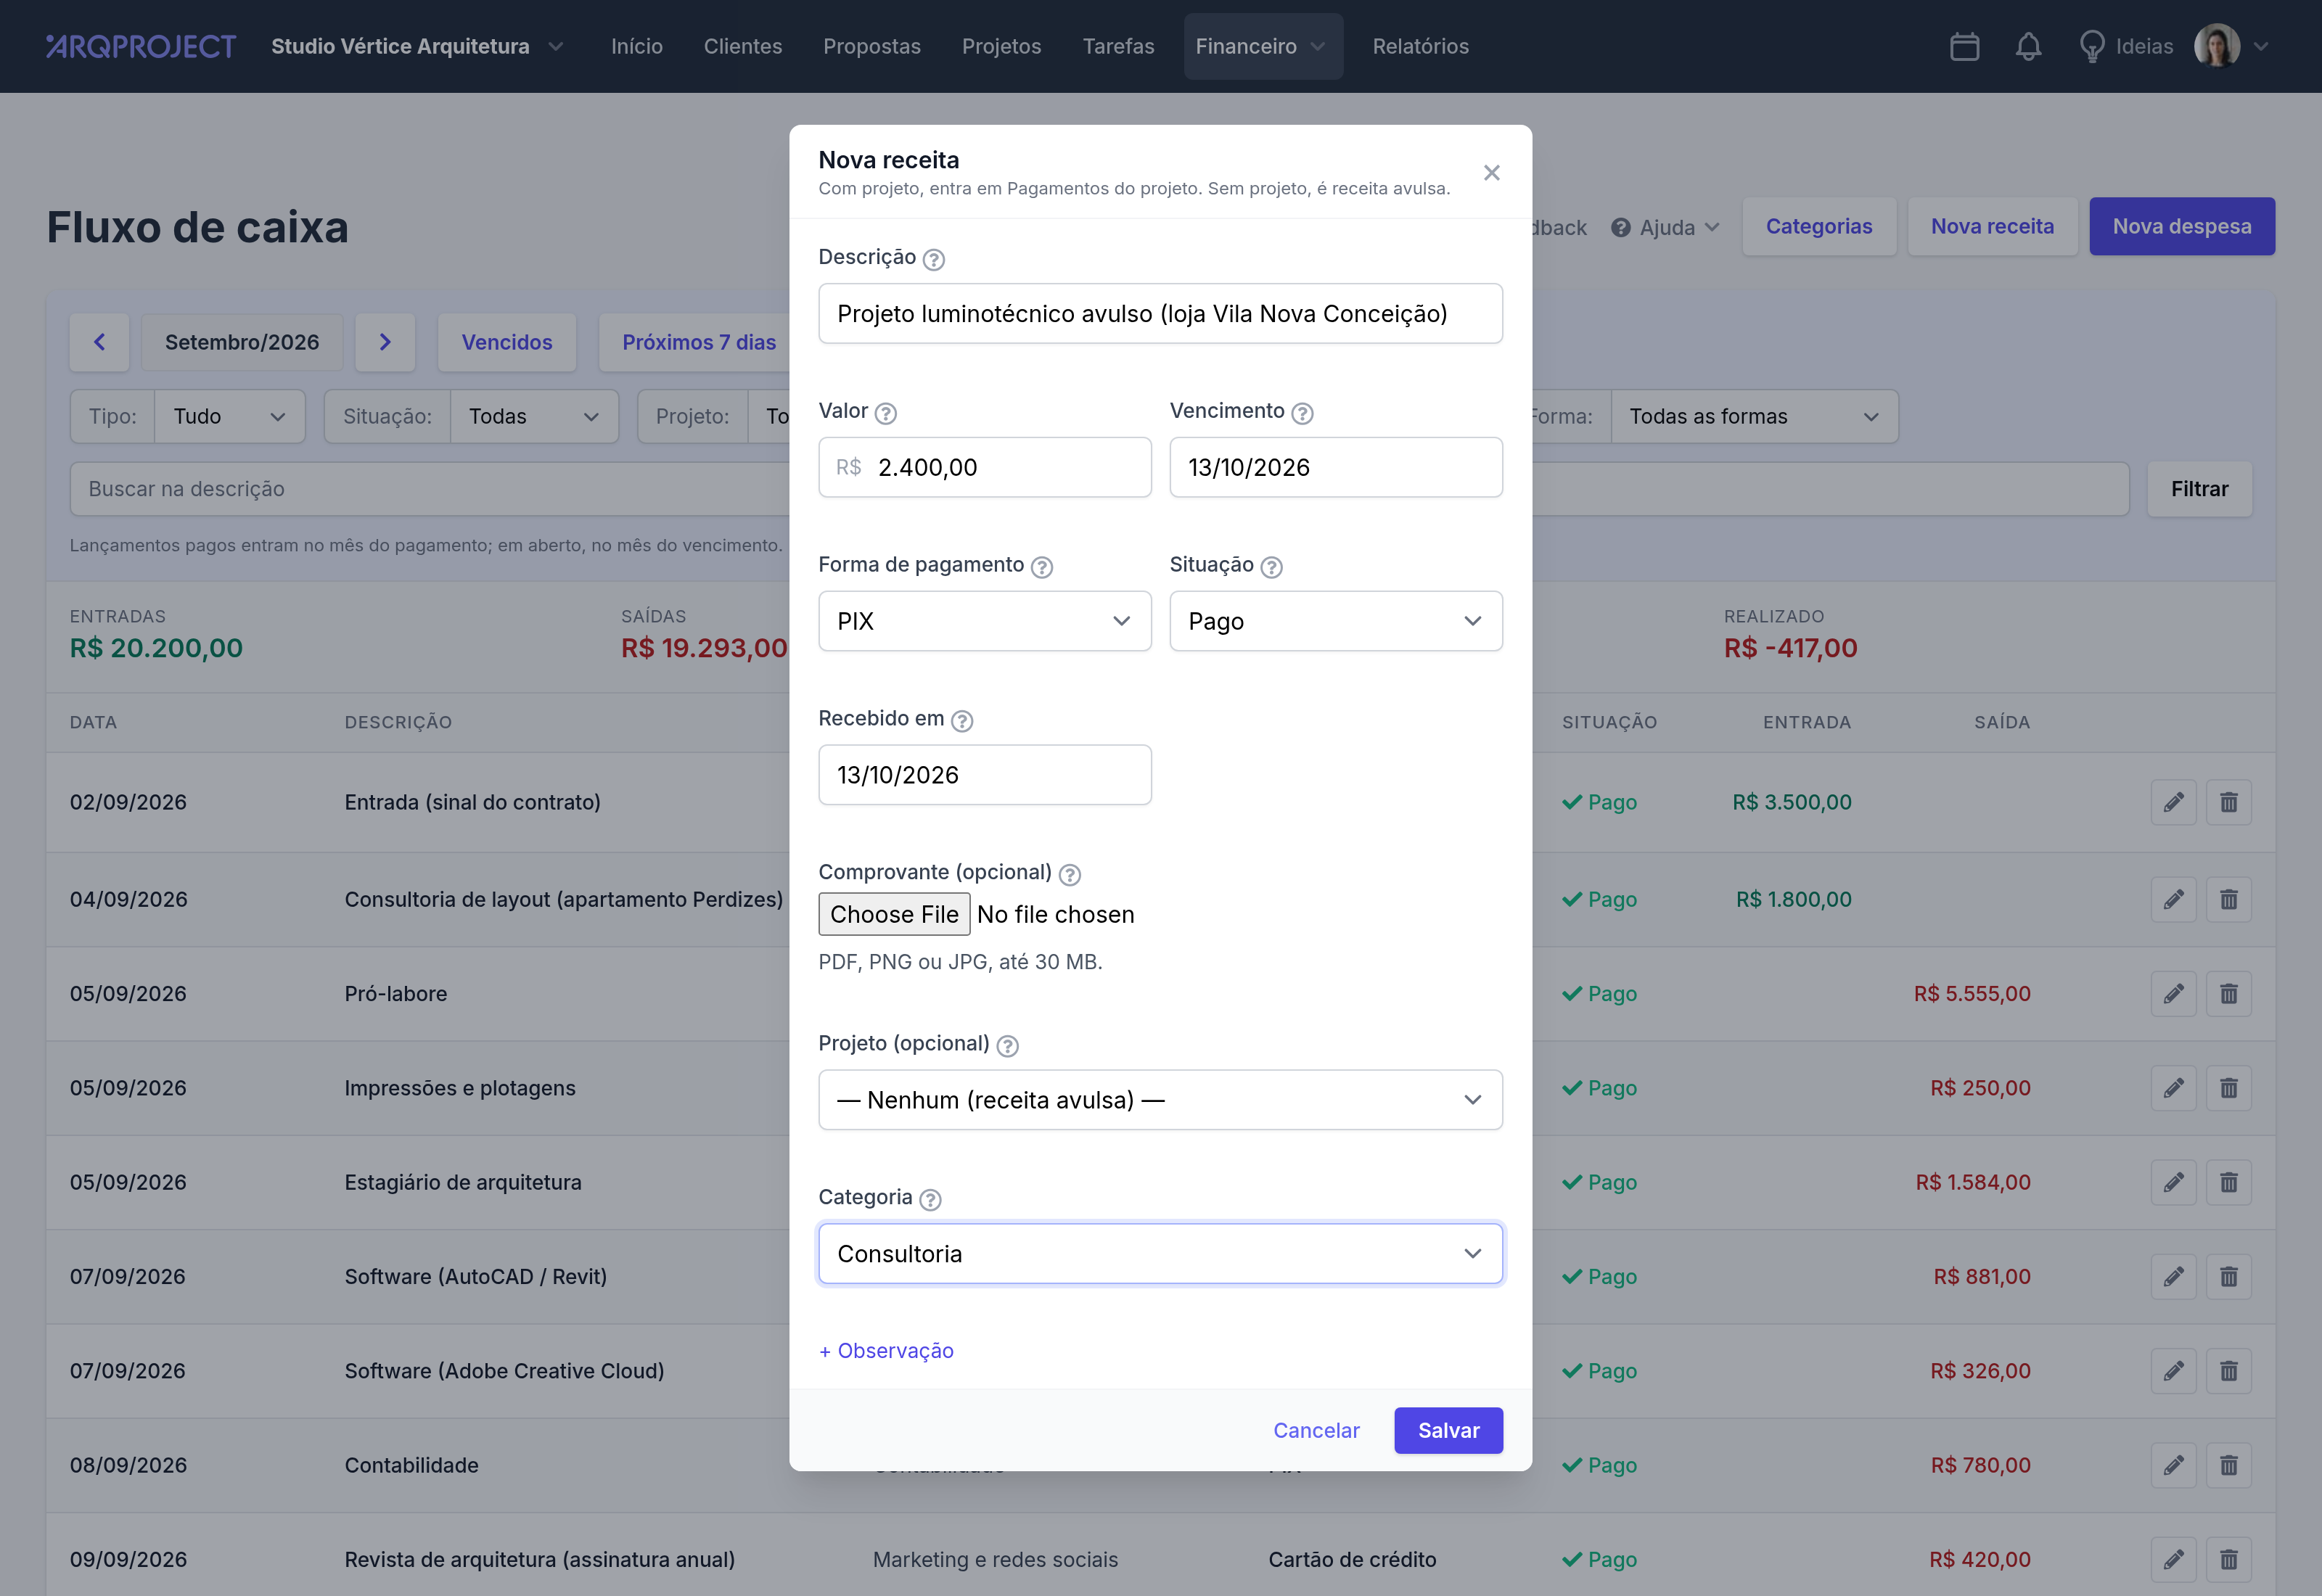Open Situação dropdown showing Pago
The width and height of the screenshot is (2322, 1596).
coord(1335,621)
